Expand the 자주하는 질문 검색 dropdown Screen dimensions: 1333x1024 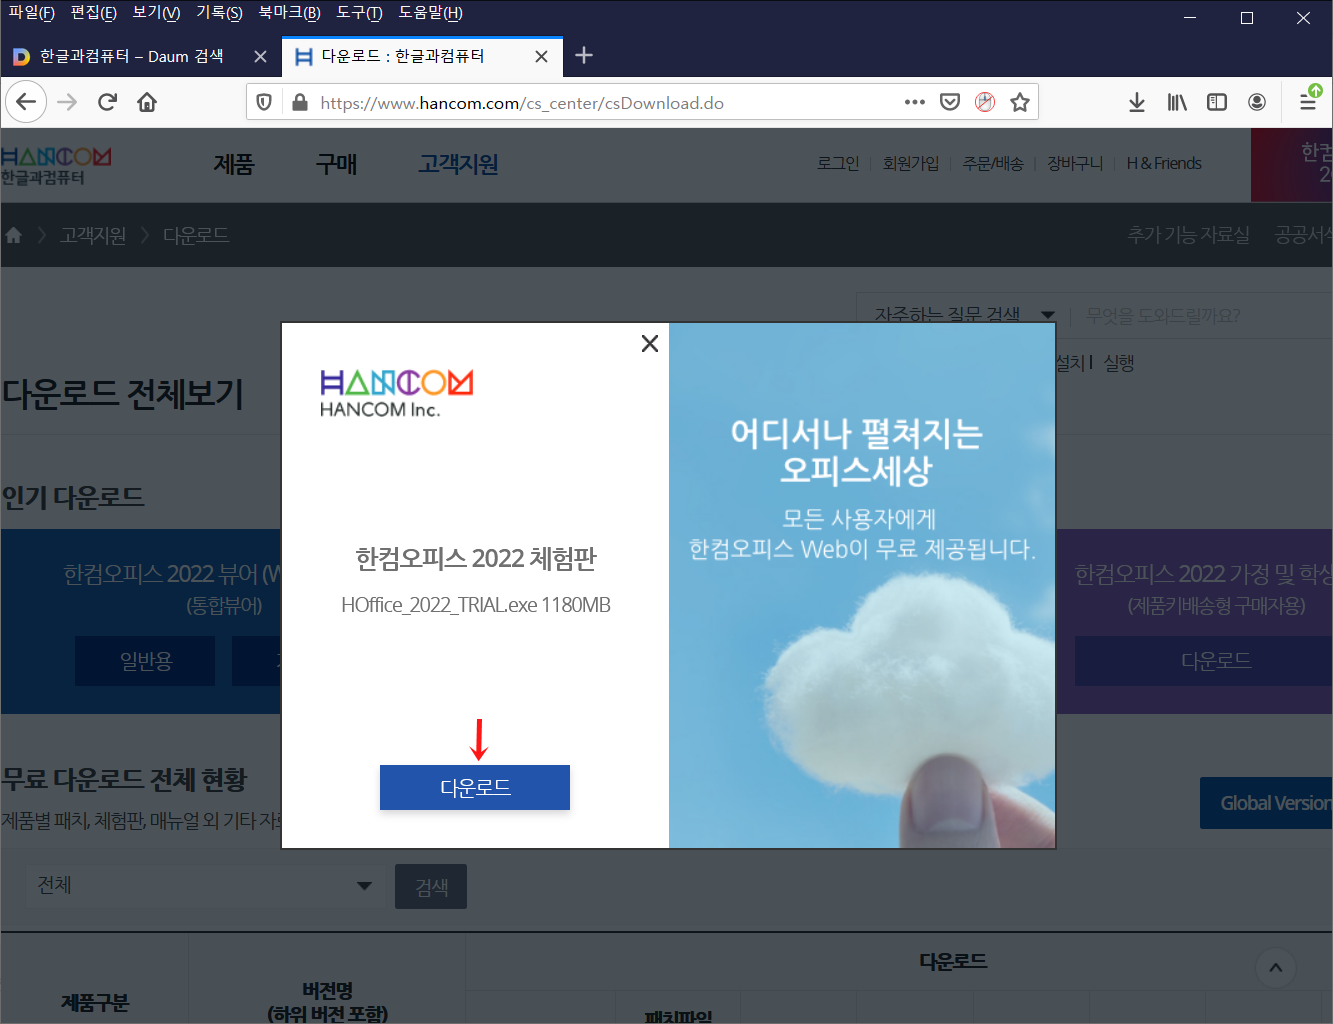point(964,315)
